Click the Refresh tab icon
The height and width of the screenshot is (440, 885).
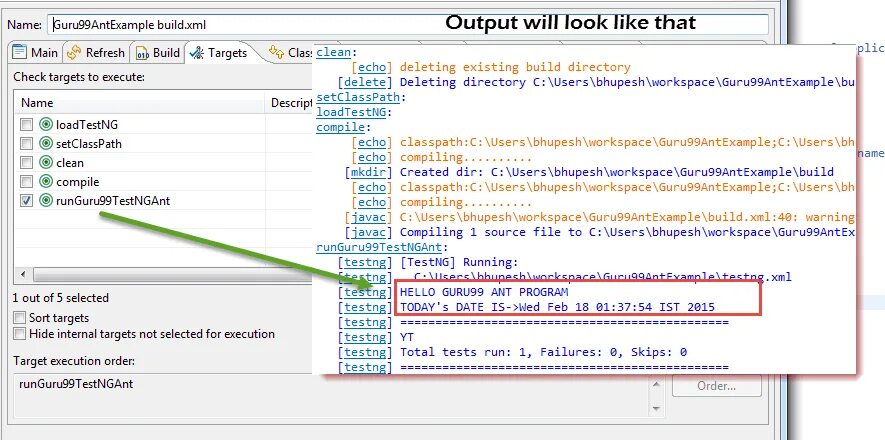pyautogui.click(x=74, y=52)
